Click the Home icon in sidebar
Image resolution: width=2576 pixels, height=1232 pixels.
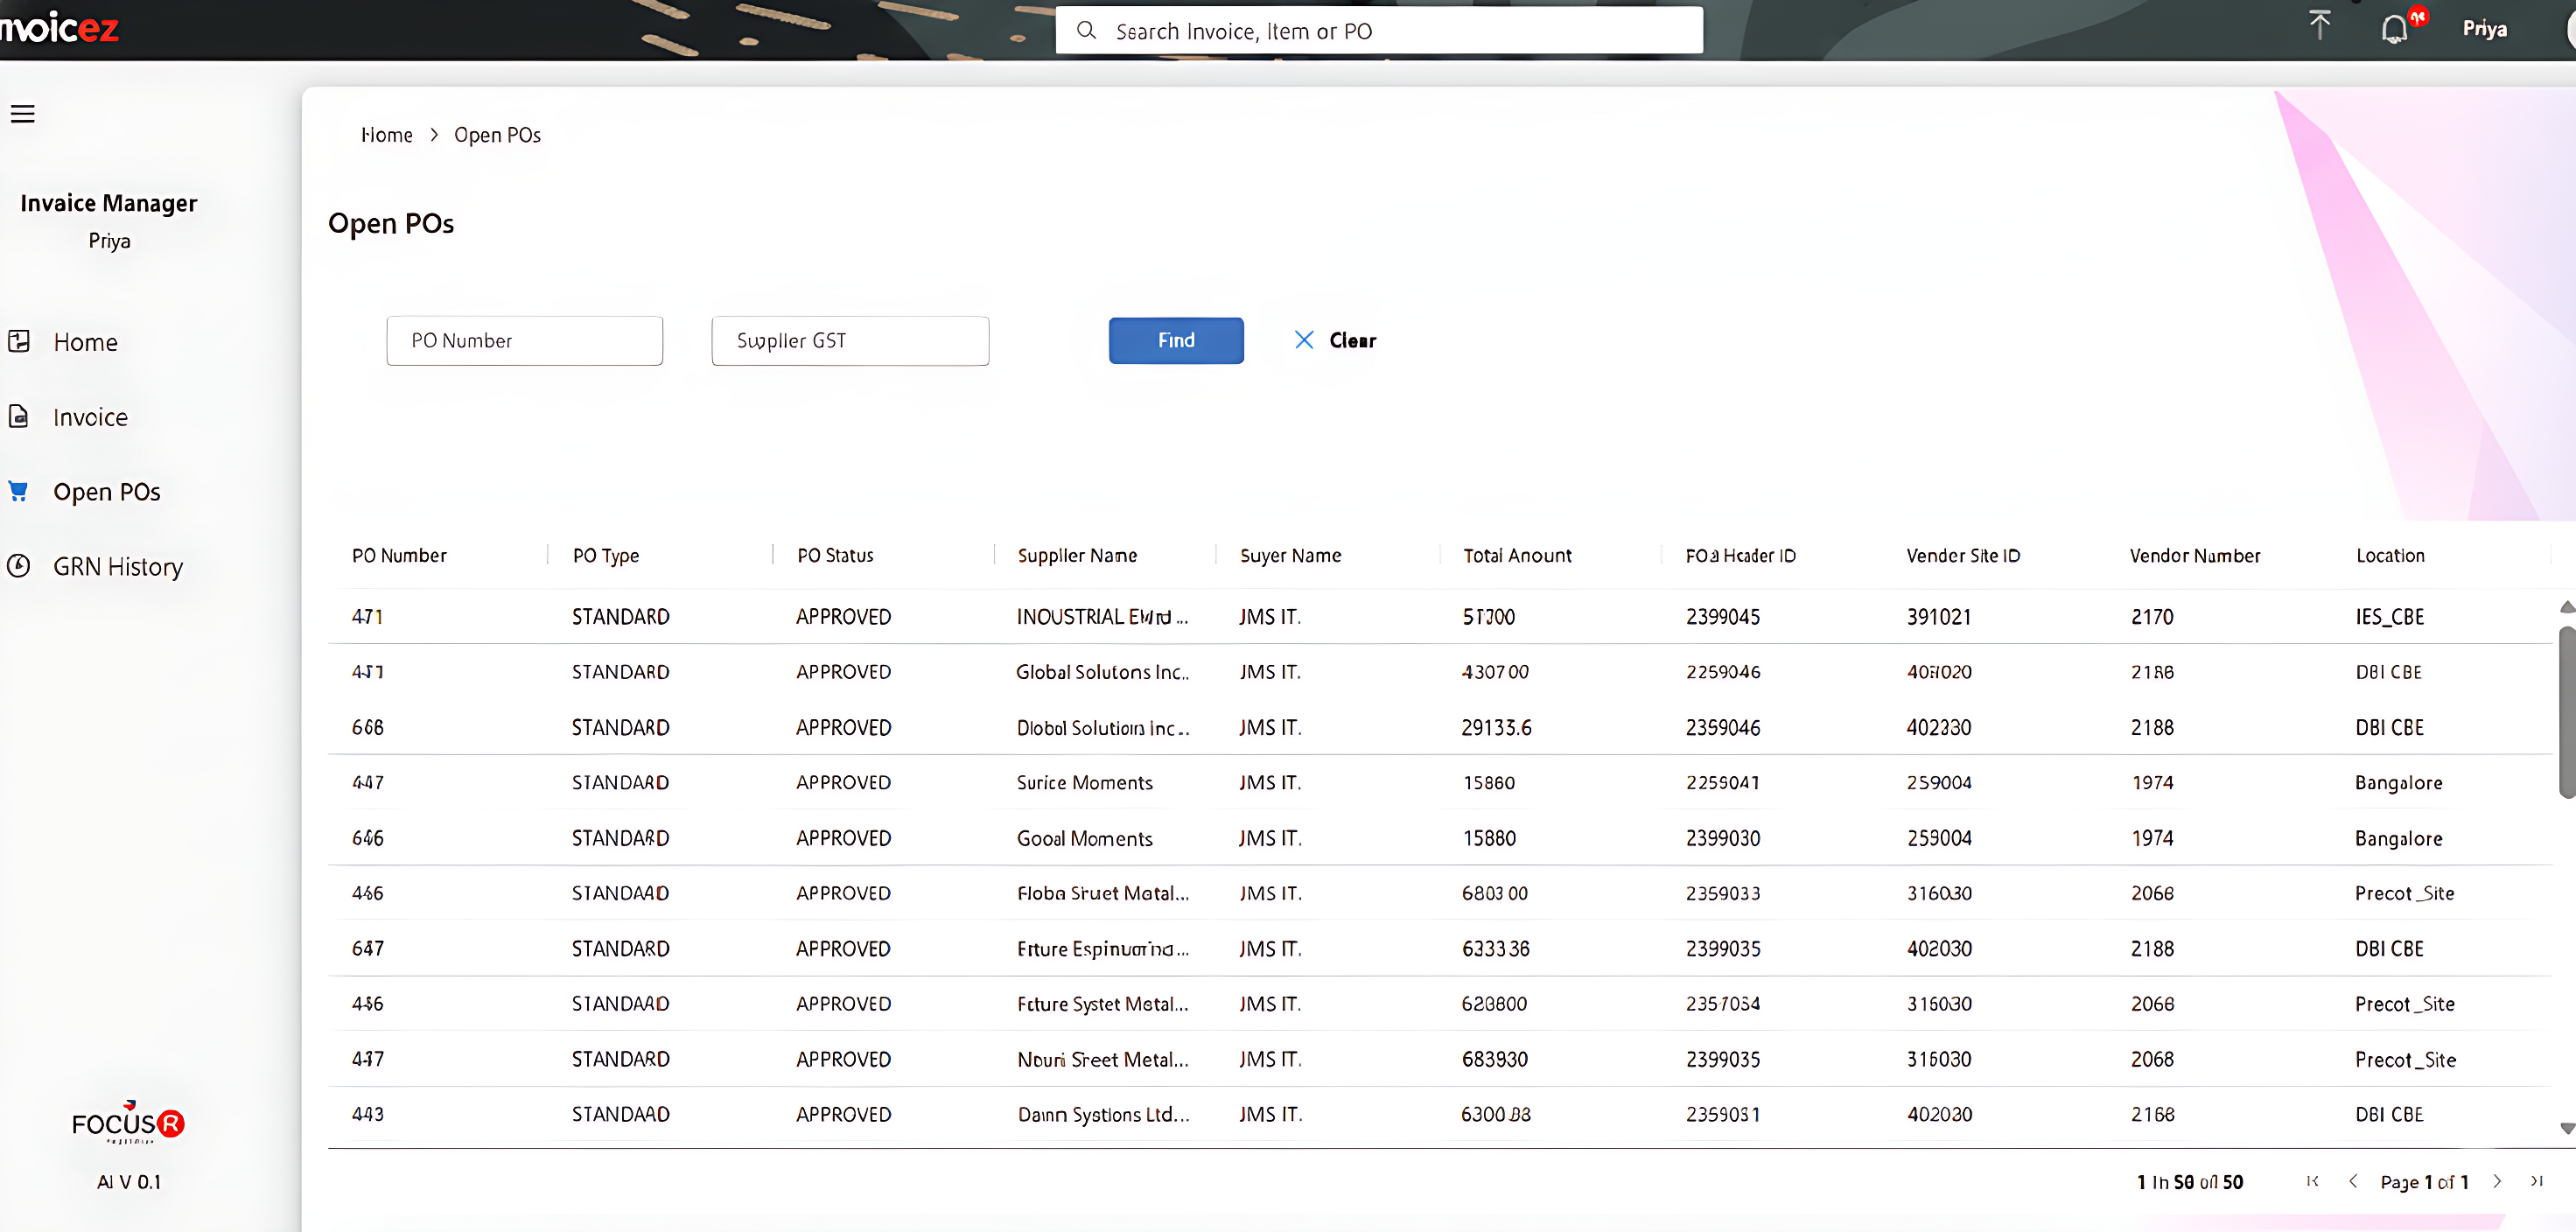point(18,341)
